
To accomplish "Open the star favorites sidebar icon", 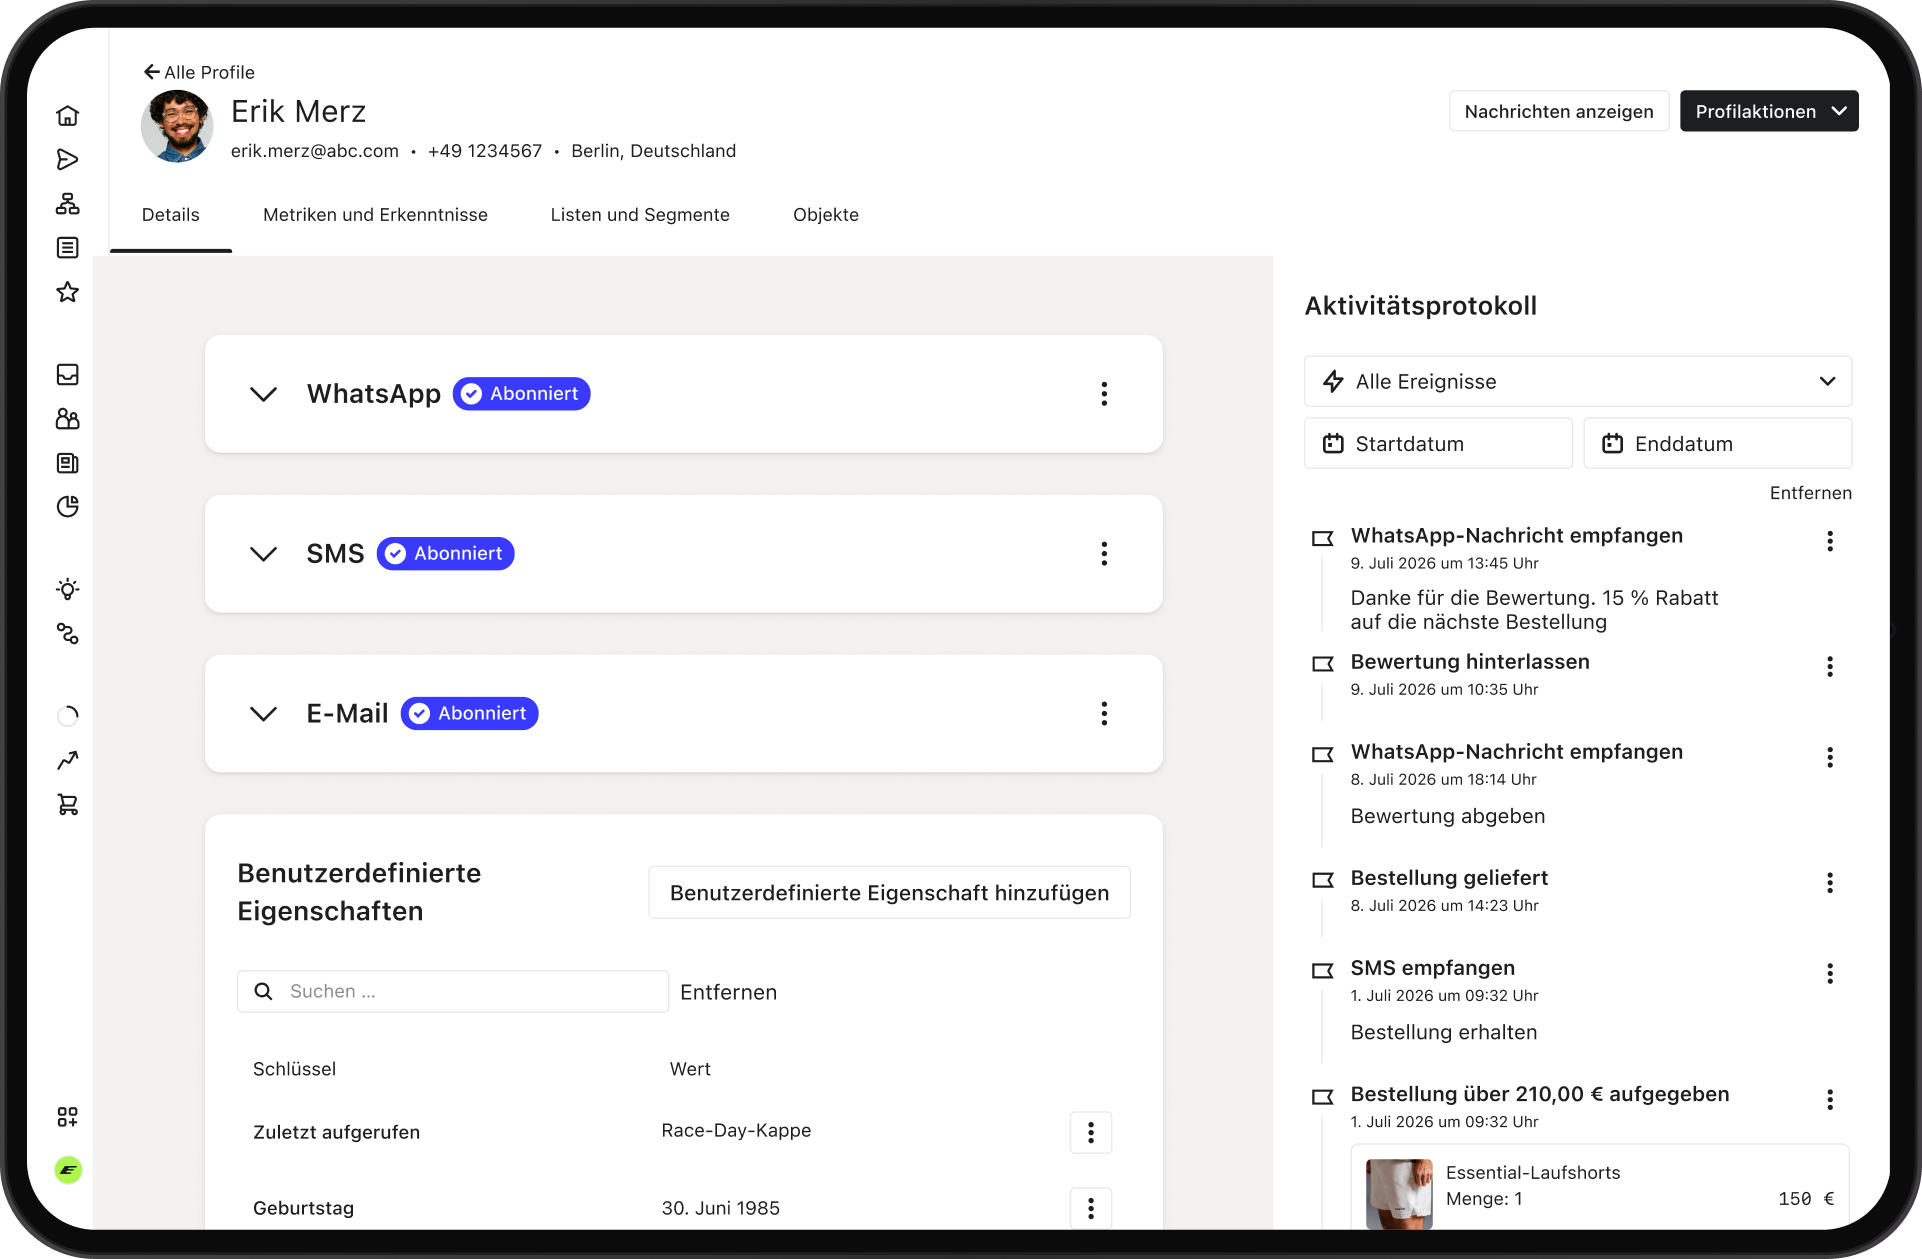I will pos(67,292).
